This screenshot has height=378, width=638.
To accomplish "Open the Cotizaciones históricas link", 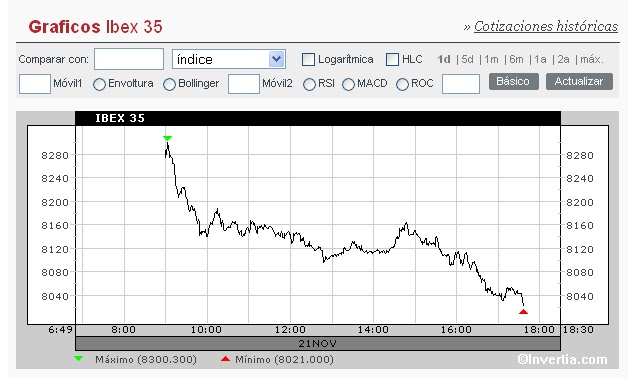I will (x=546, y=26).
